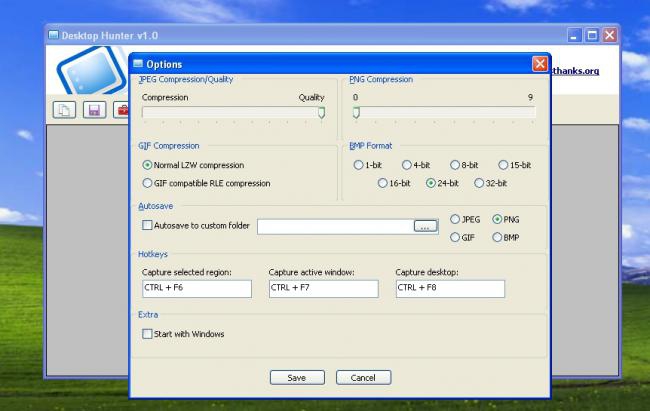Click the red toolbox icon in Desktop Hunter toolbar
This screenshot has width=650, height=411.
click(x=121, y=110)
